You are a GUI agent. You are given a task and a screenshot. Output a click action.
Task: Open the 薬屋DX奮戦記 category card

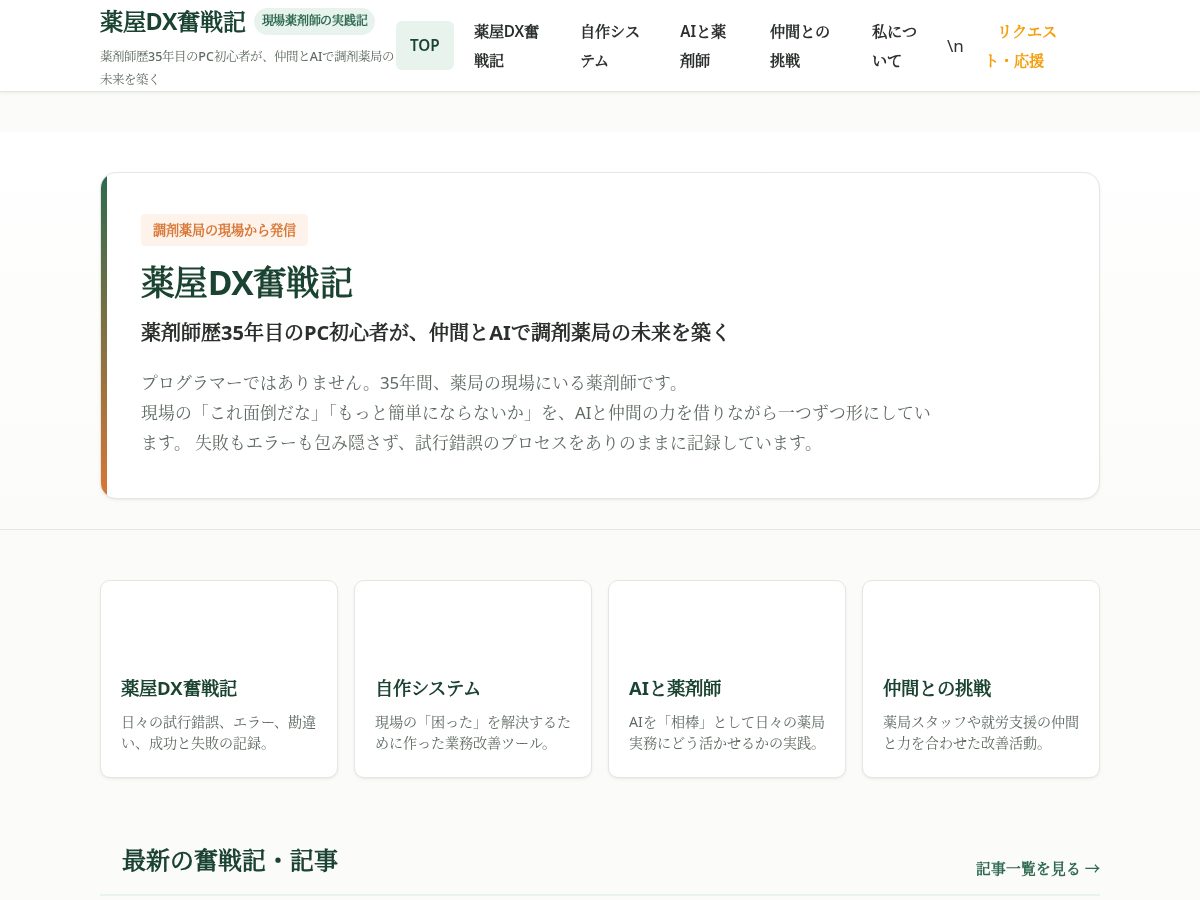(219, 679)
